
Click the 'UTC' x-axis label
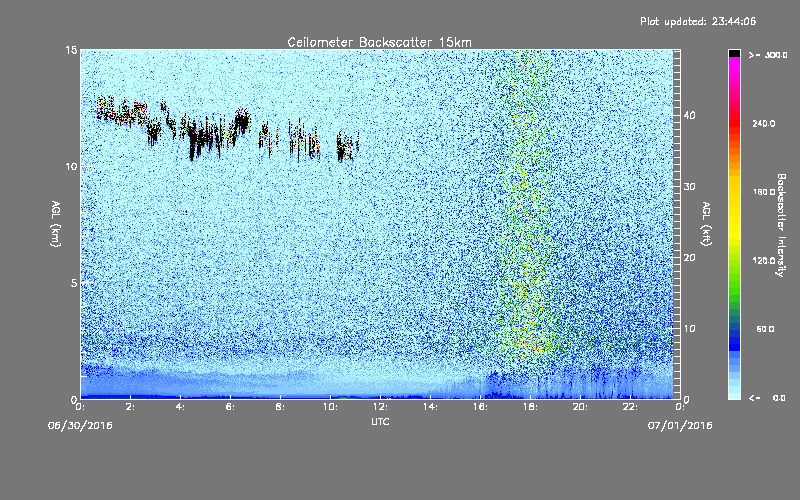(380, 421)
